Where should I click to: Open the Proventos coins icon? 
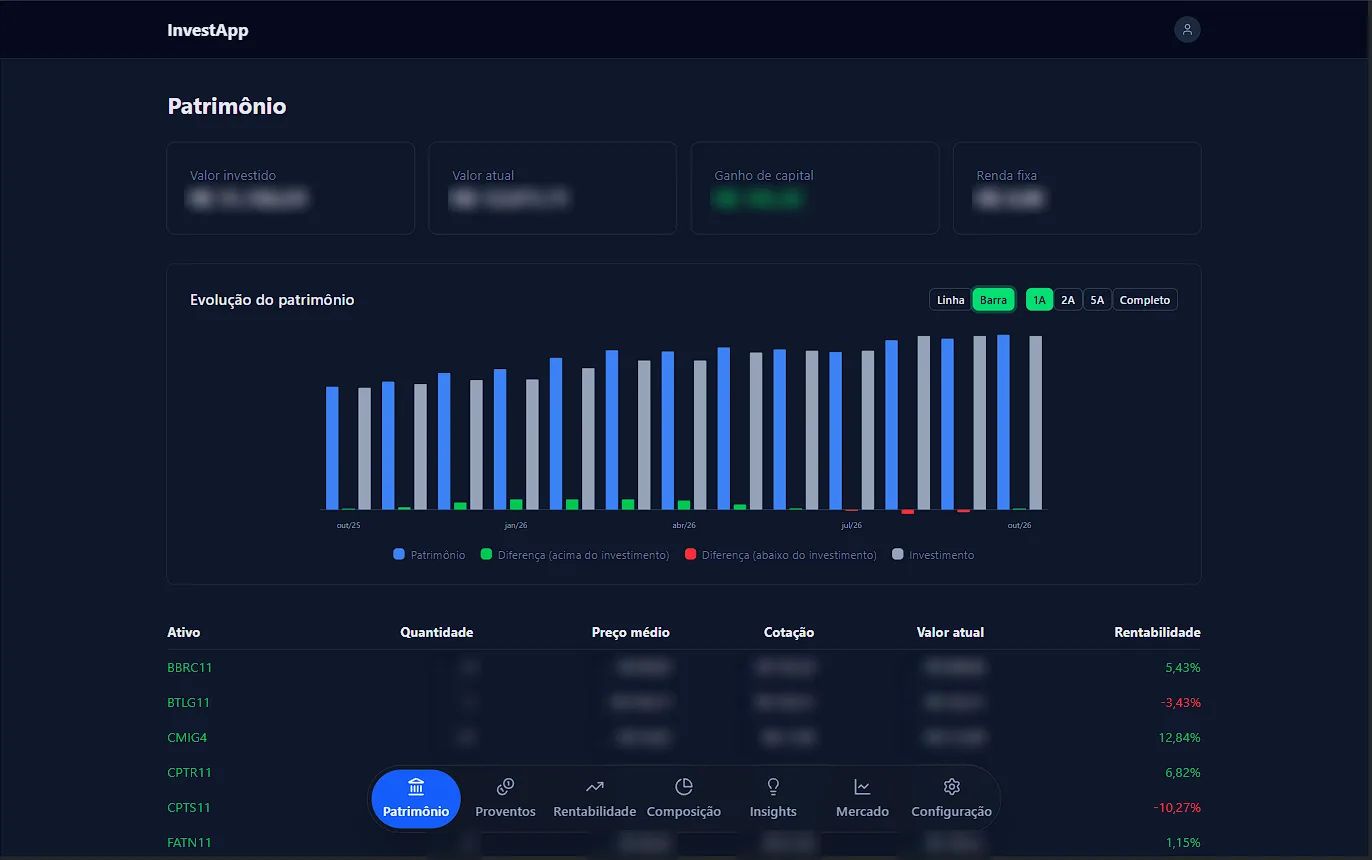(x=505, y=786)
